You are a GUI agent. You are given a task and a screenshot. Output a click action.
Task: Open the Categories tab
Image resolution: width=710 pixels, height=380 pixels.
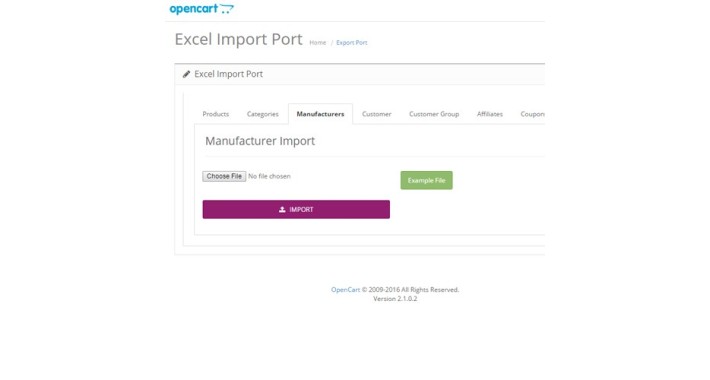[x=263, y=114]
